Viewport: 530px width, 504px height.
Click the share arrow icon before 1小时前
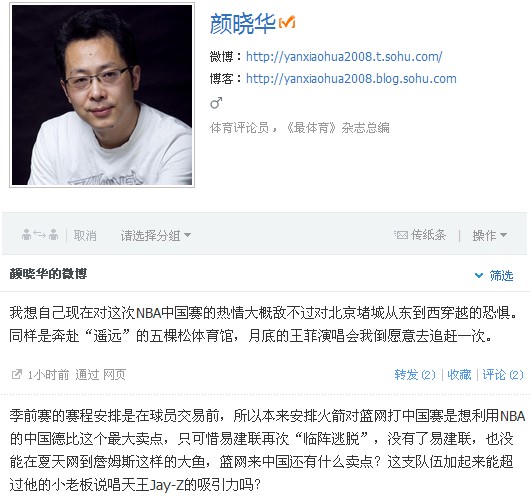point(17,374)
